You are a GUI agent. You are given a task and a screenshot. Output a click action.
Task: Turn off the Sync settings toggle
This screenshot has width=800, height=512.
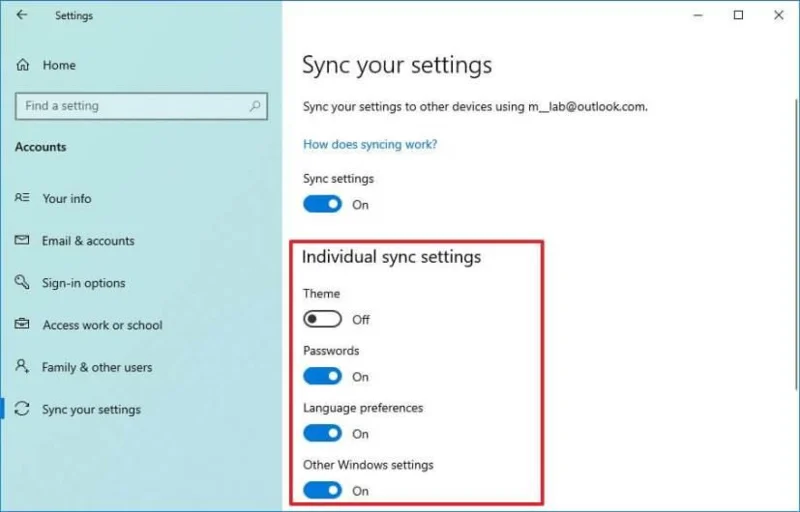[x=322, y=204]
